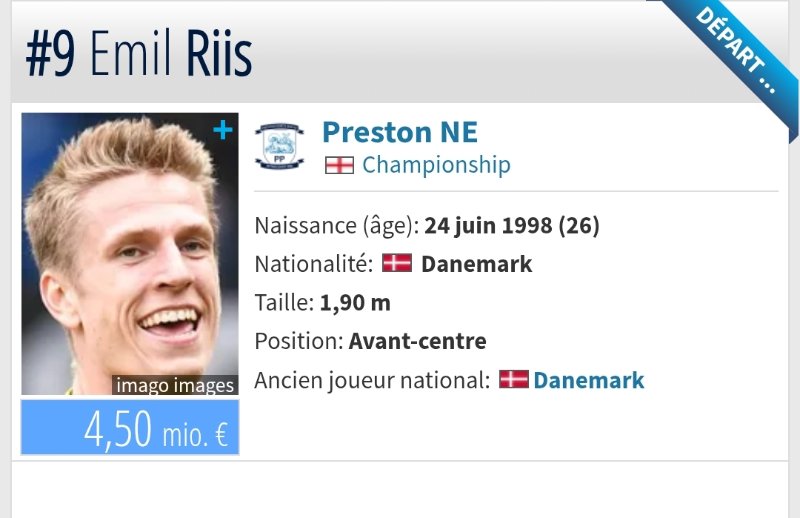Click the 1,90 m height value
800x518 pixels.
tap(355, 302)
